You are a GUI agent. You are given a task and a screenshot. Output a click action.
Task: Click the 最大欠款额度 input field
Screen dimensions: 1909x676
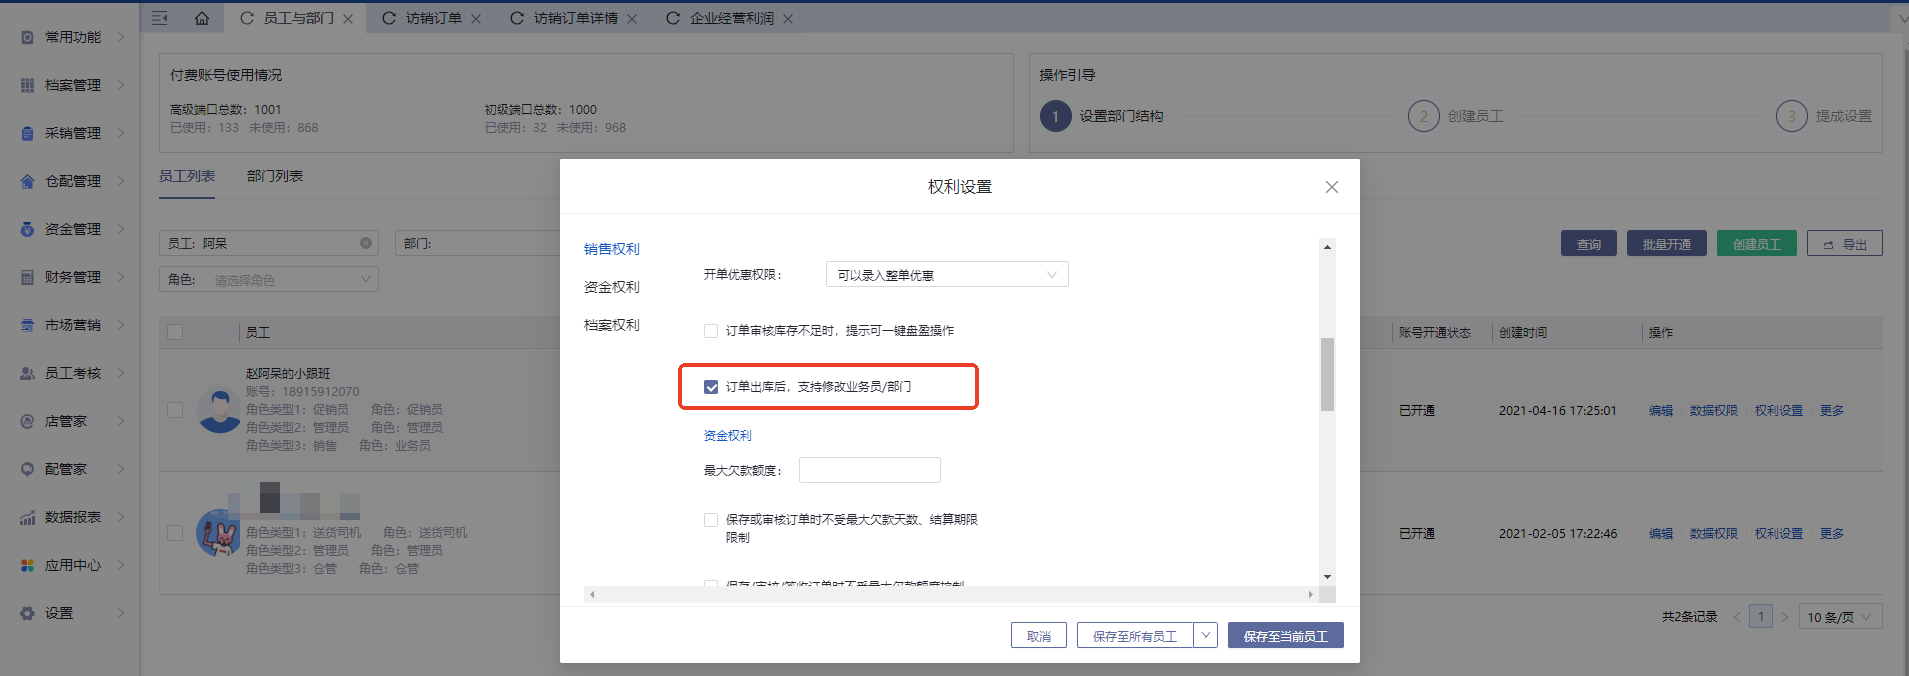click(x=869, y=470)
